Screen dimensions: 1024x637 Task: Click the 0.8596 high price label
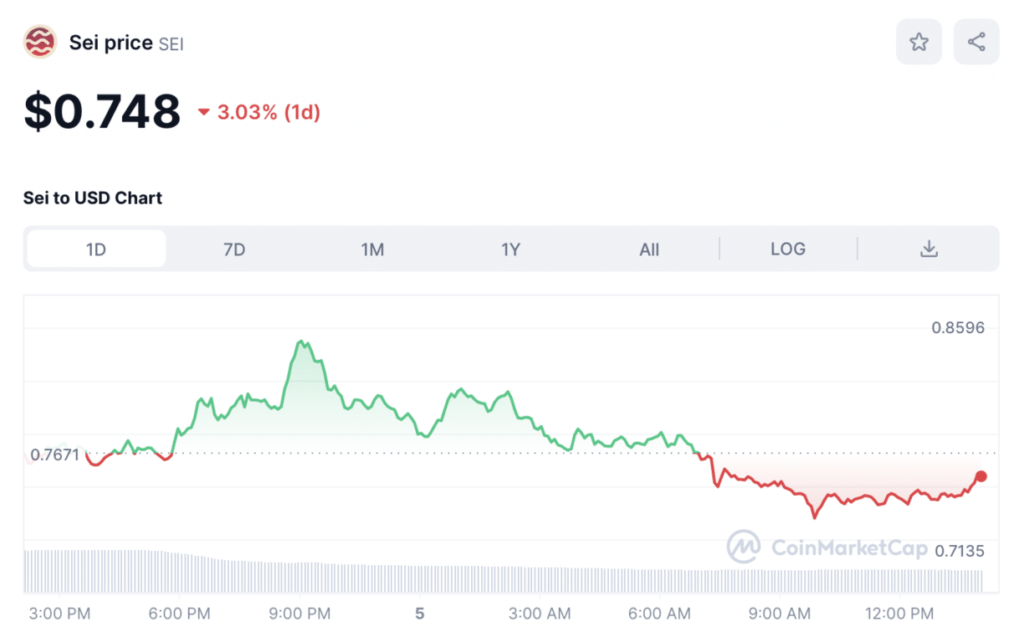point(959,328)
